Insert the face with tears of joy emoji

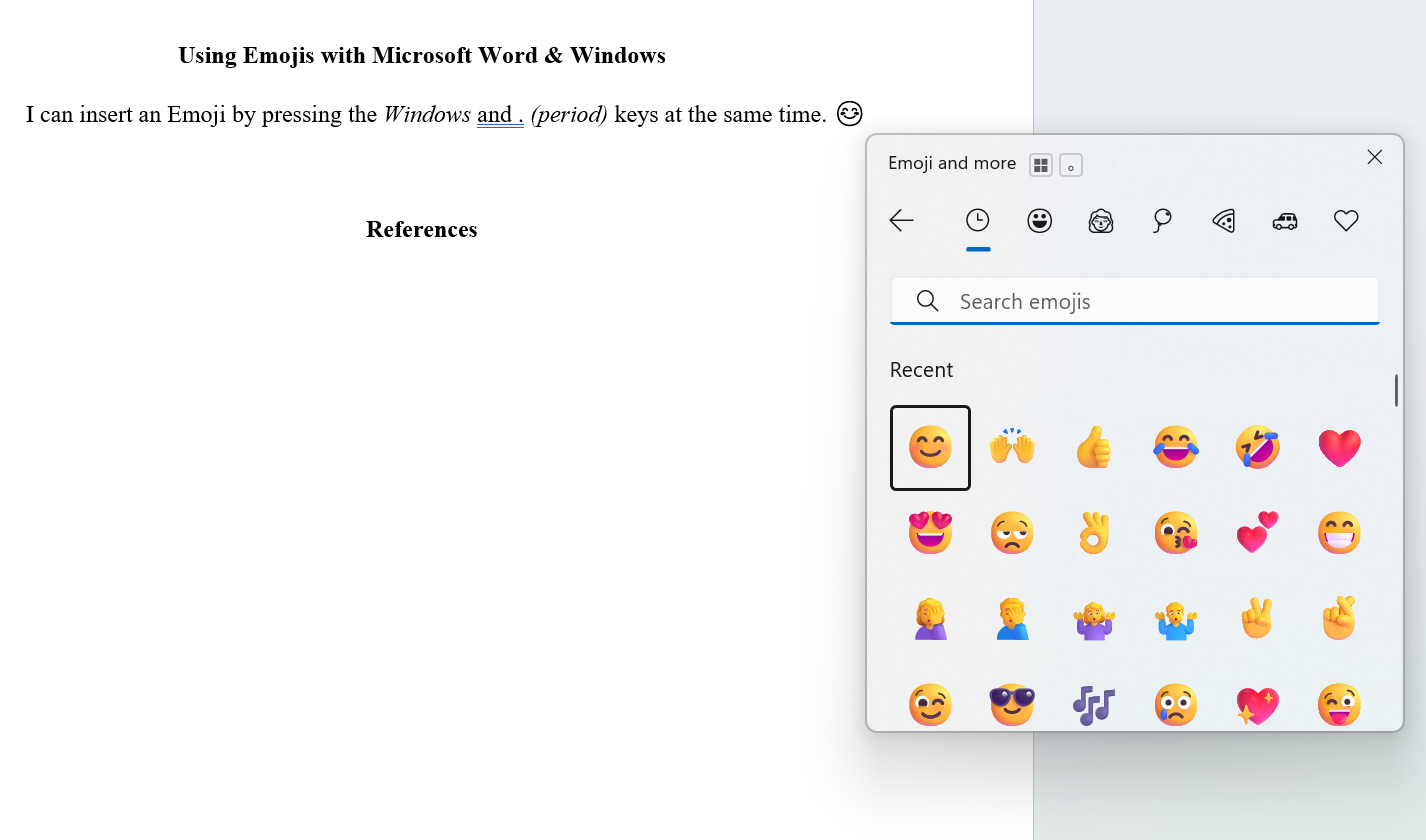click(1176, 448)
